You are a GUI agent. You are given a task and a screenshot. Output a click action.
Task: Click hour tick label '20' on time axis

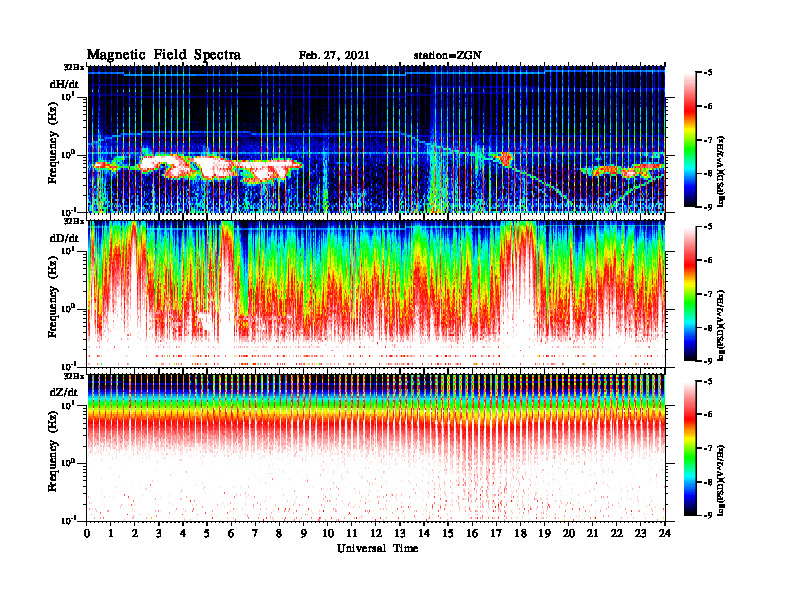click(569, 533)
